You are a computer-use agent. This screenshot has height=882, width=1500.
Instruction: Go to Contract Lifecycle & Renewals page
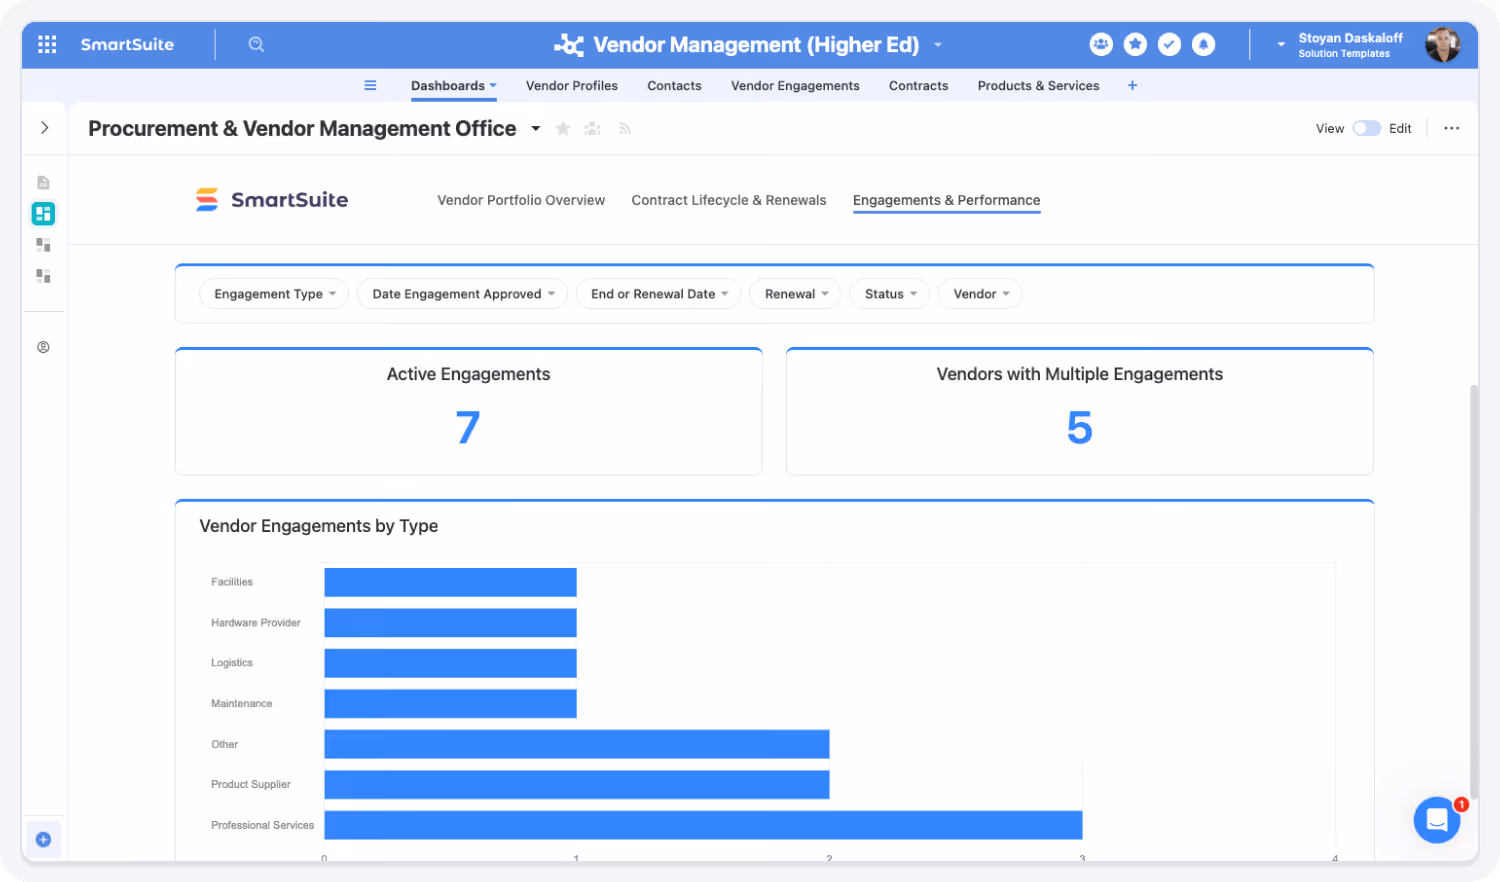[x=729, y=200]
